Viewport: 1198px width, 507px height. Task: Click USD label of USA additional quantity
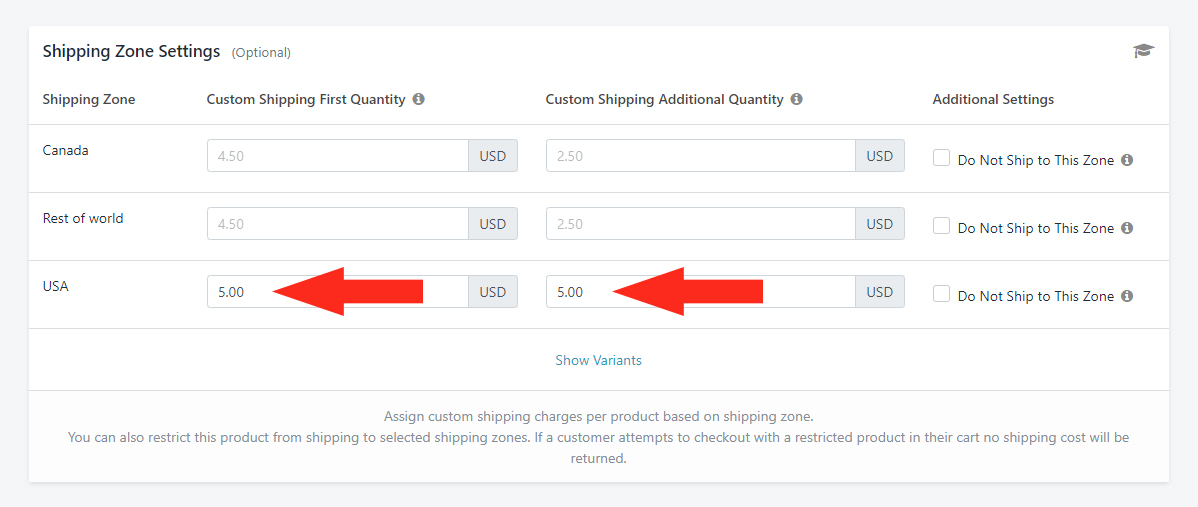[880, 292]
